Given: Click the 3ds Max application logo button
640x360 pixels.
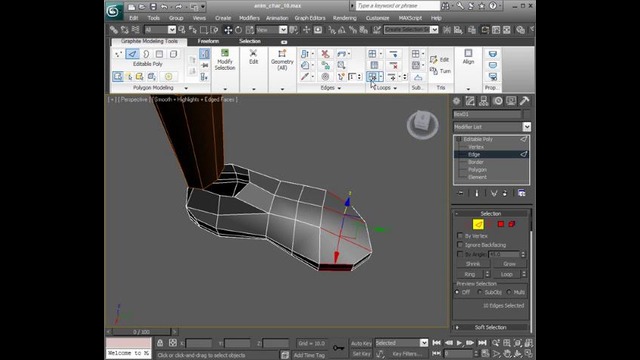Looking at the screenshot, I should tap(114, 10).
